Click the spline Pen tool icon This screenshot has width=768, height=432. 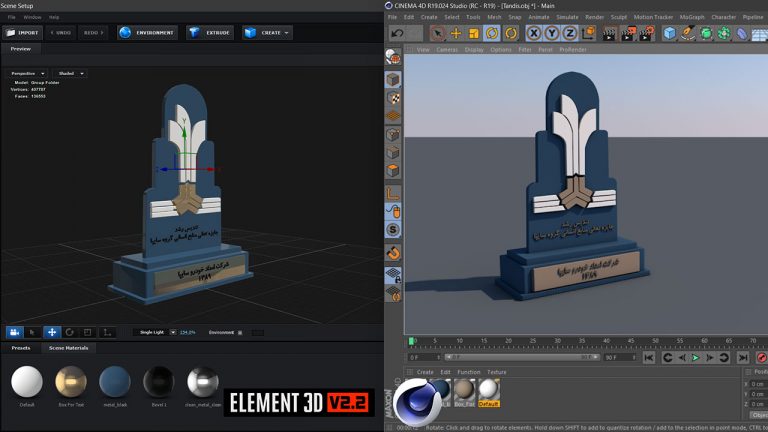point(688,33)
